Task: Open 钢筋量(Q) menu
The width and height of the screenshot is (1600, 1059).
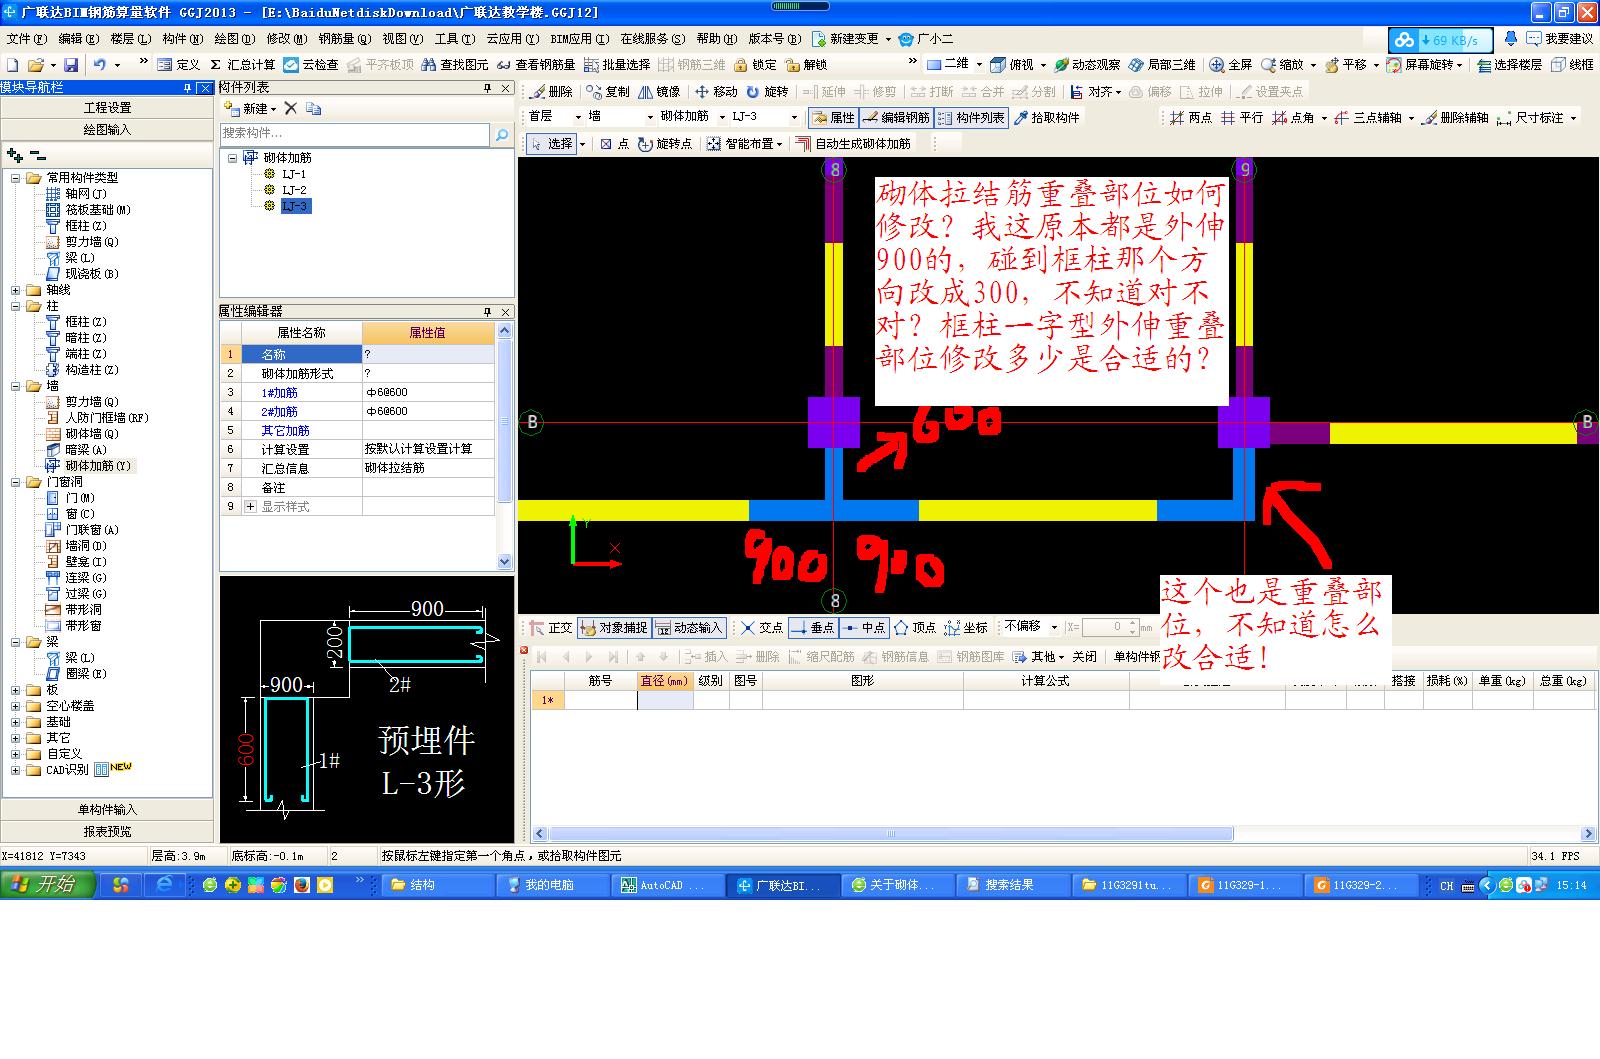Action: [344, 39]
